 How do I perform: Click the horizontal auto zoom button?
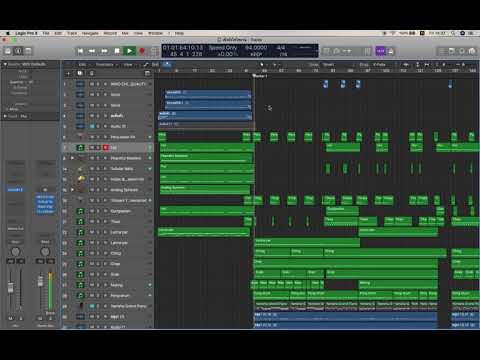point(427,64)
